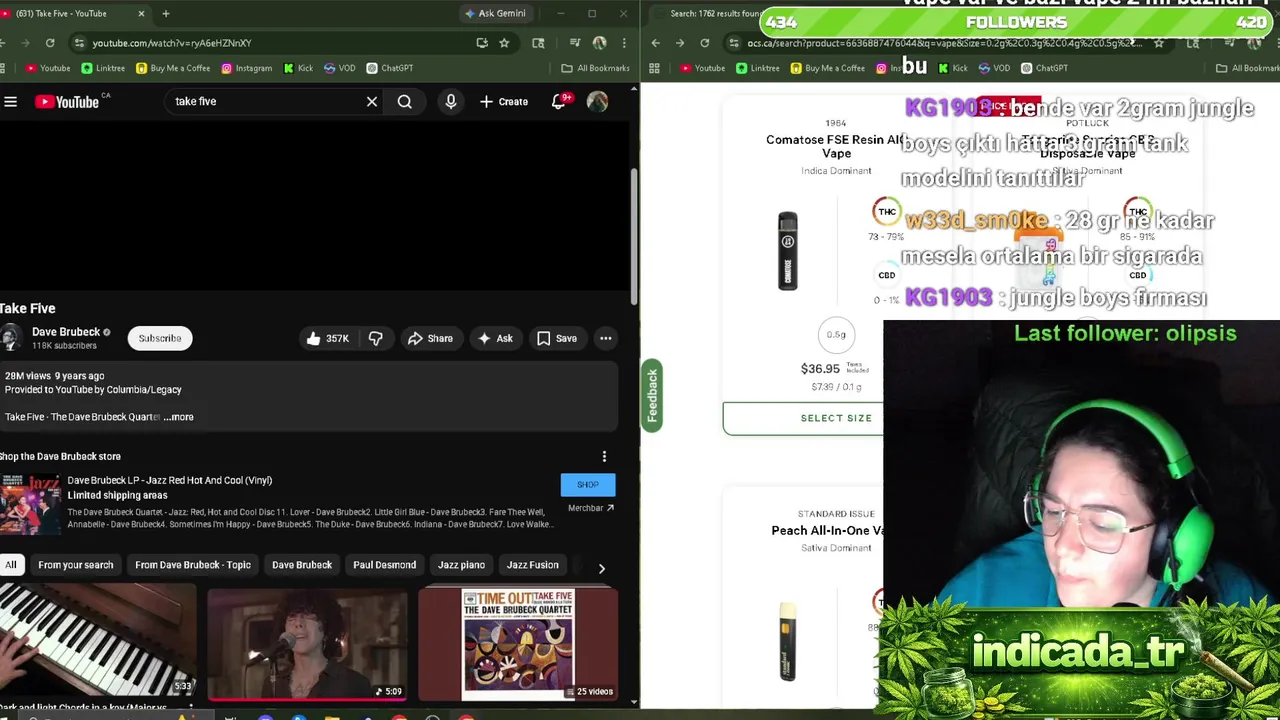Select the Dave Brubeck chip
The image size is (1280, 720).
click(302, 565)
